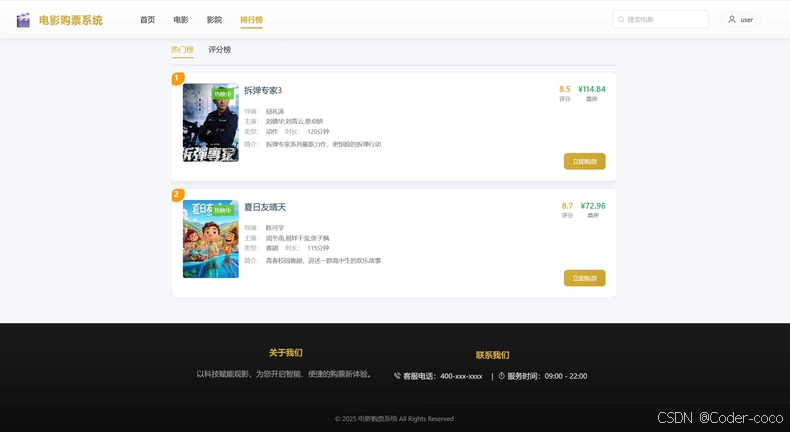Click 热映中 tag on 拆弹专家3 poster
The width and height of the screenshot is (790, 432).
click(x=223, y=94)
